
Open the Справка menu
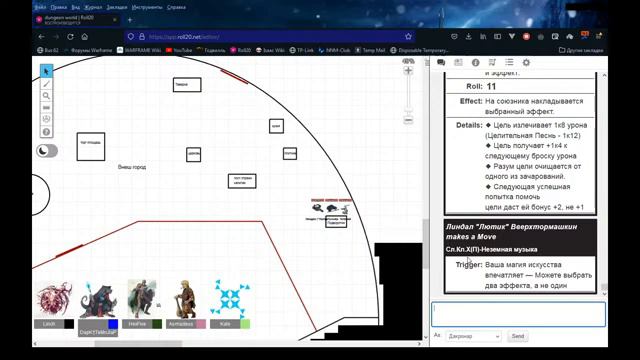pos(176,7)
